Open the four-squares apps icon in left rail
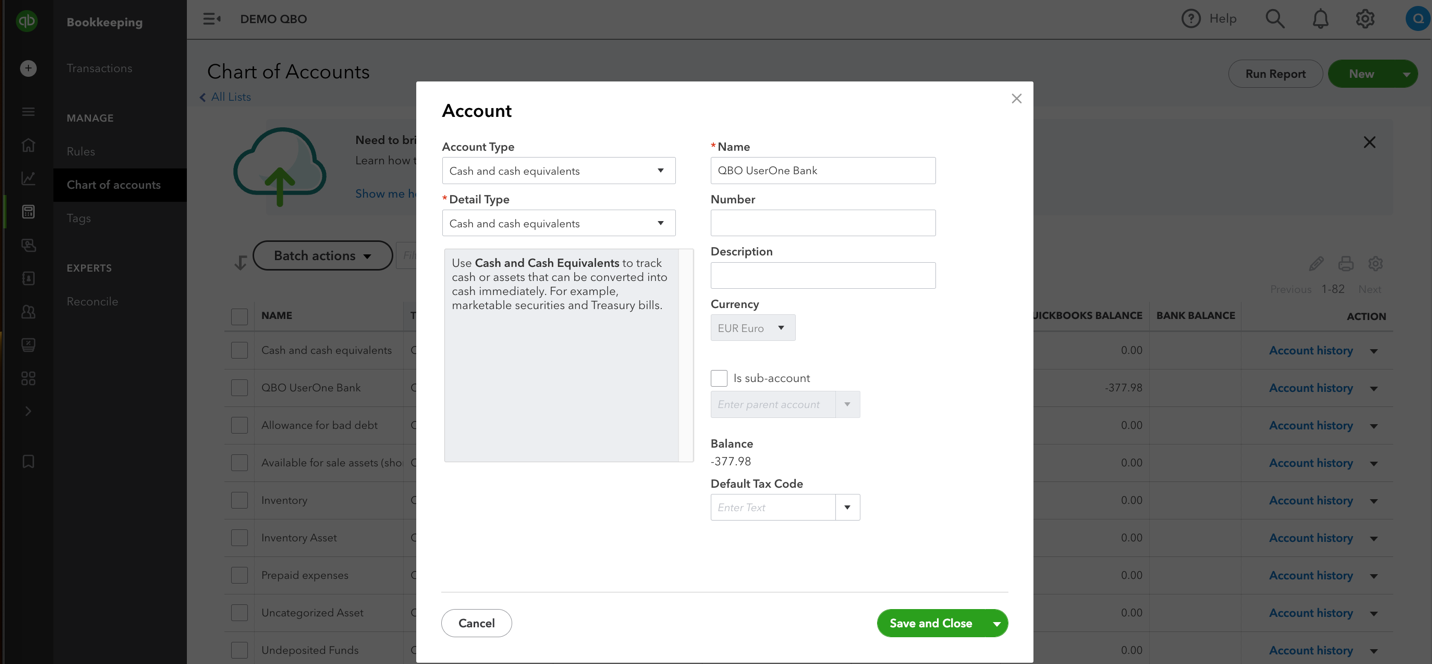1432x664 pixels. pos(28,378)
